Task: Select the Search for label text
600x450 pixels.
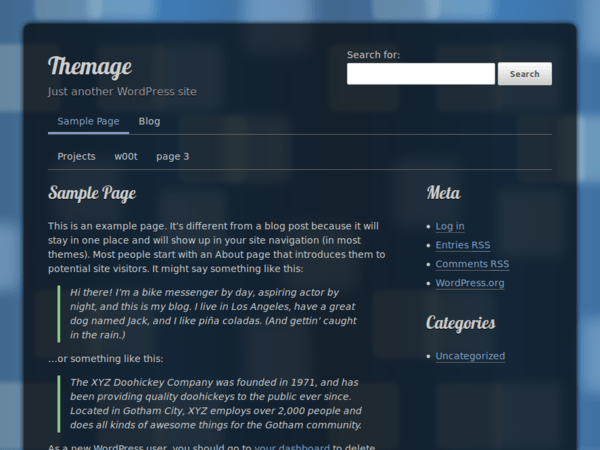Action: pos(373,55)
